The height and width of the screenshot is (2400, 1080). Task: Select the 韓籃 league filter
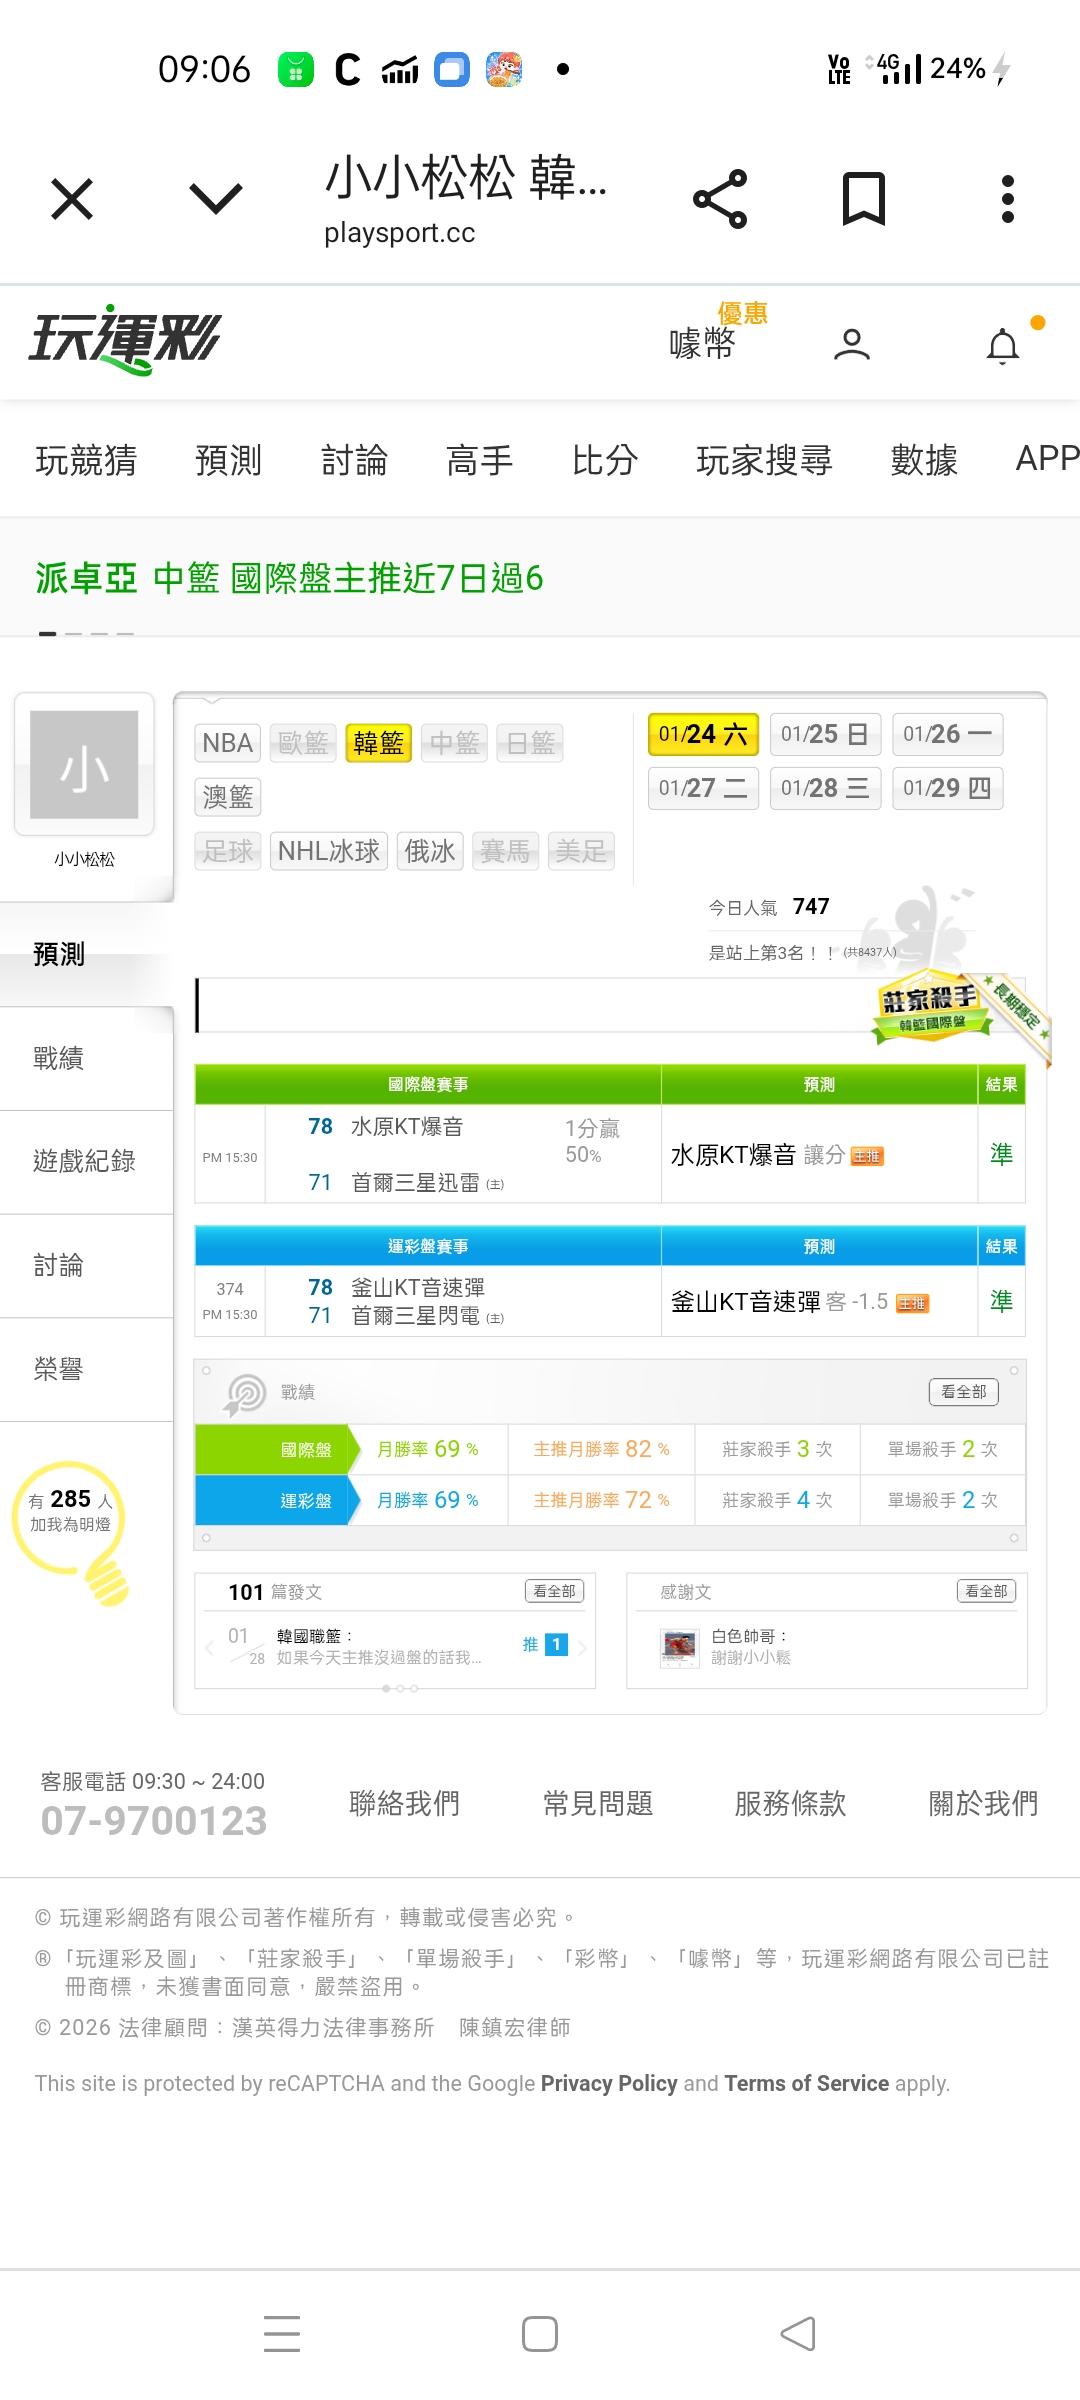pos(378,743)
